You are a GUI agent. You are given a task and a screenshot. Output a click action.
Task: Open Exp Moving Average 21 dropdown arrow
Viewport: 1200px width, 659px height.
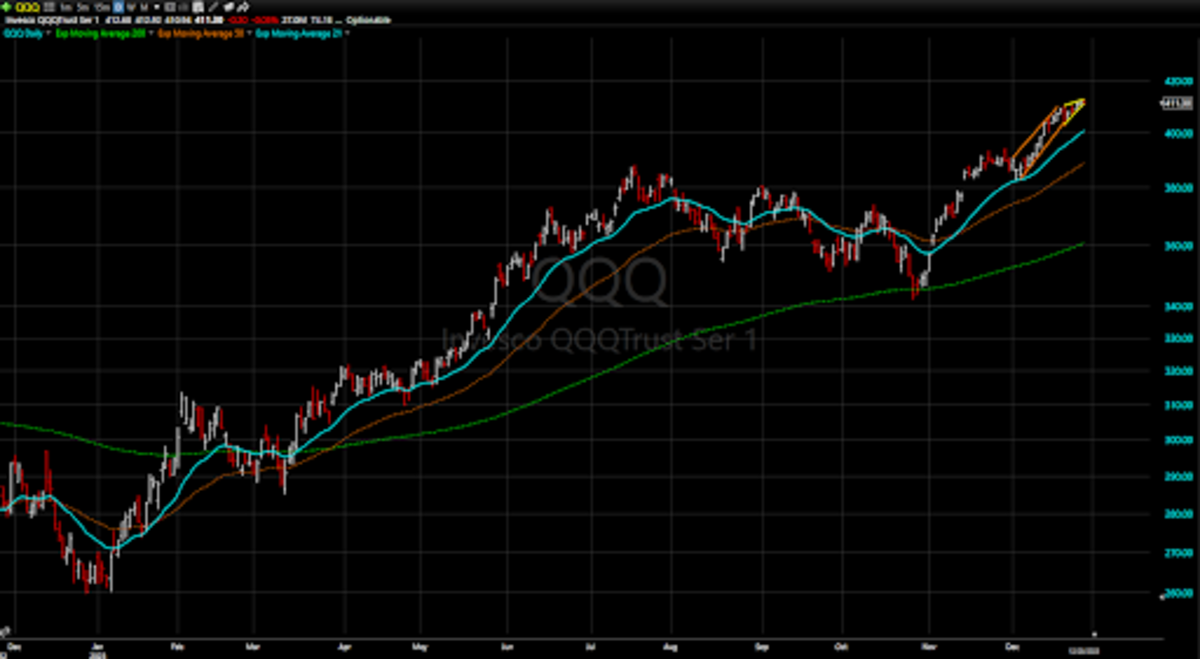tap(349, 32)
